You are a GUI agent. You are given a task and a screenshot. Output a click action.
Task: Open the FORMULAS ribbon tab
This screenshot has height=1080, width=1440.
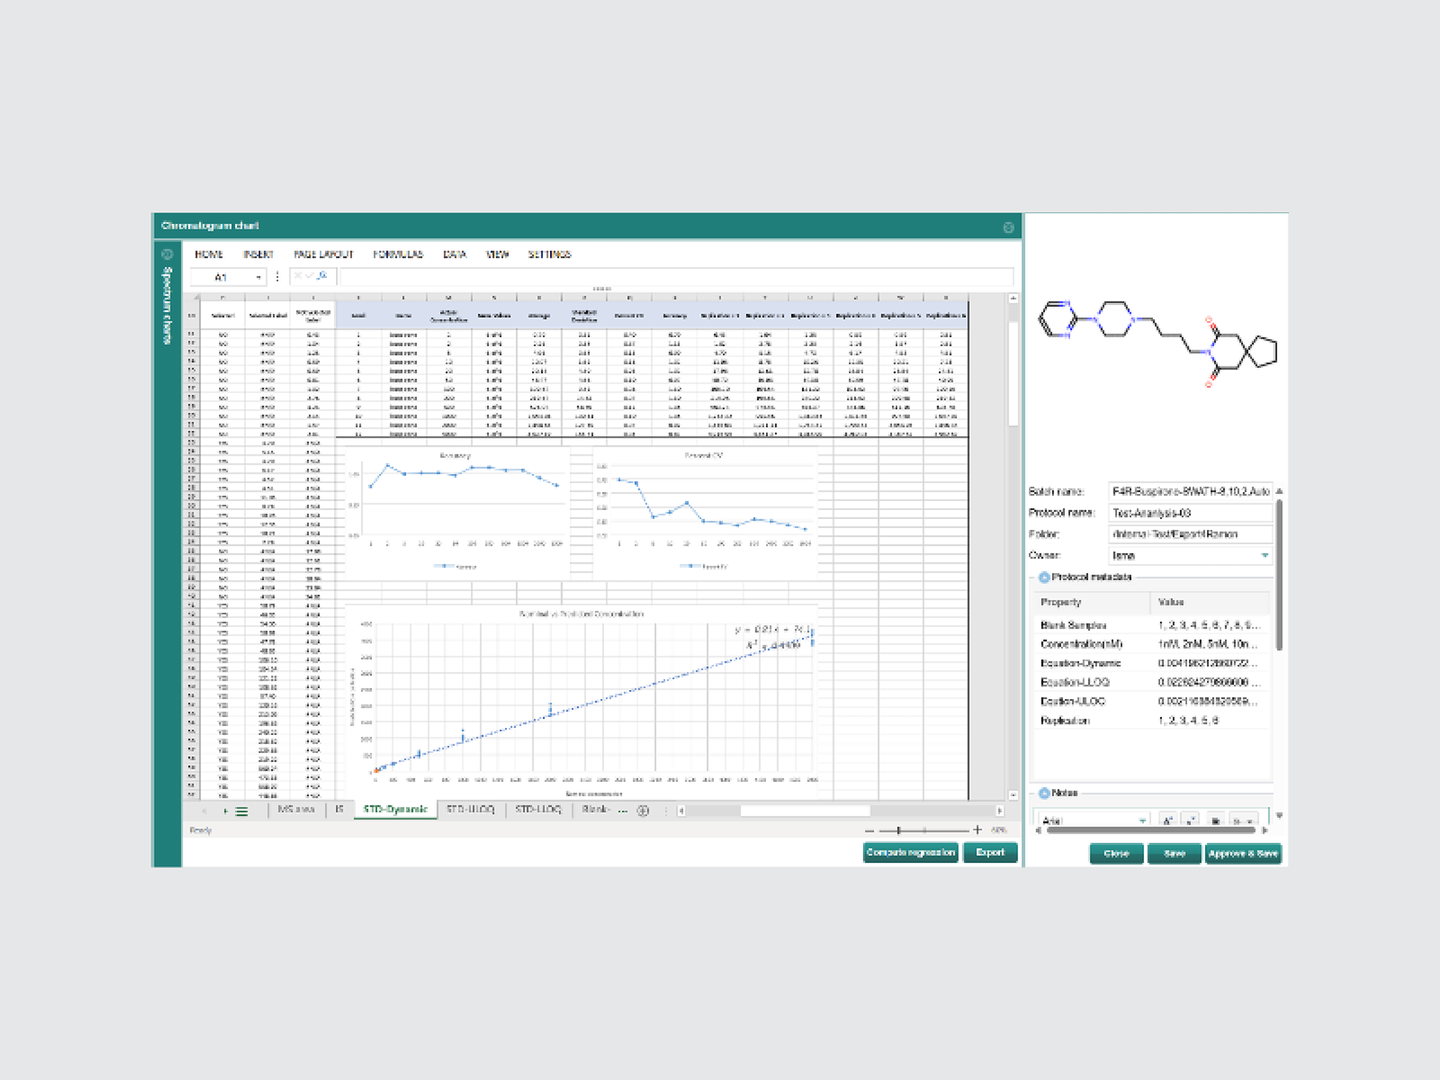[396, 254]
